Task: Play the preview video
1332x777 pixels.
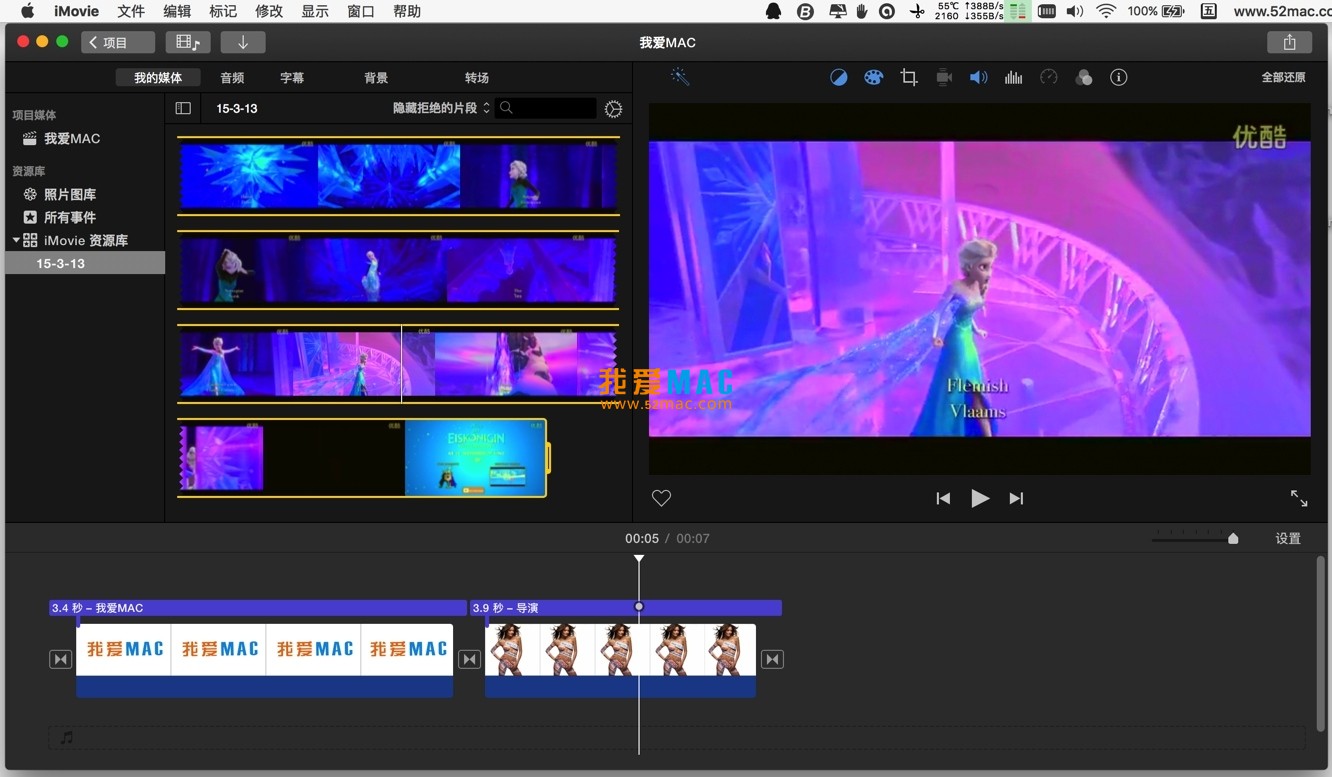Action: tap(980, 498)
